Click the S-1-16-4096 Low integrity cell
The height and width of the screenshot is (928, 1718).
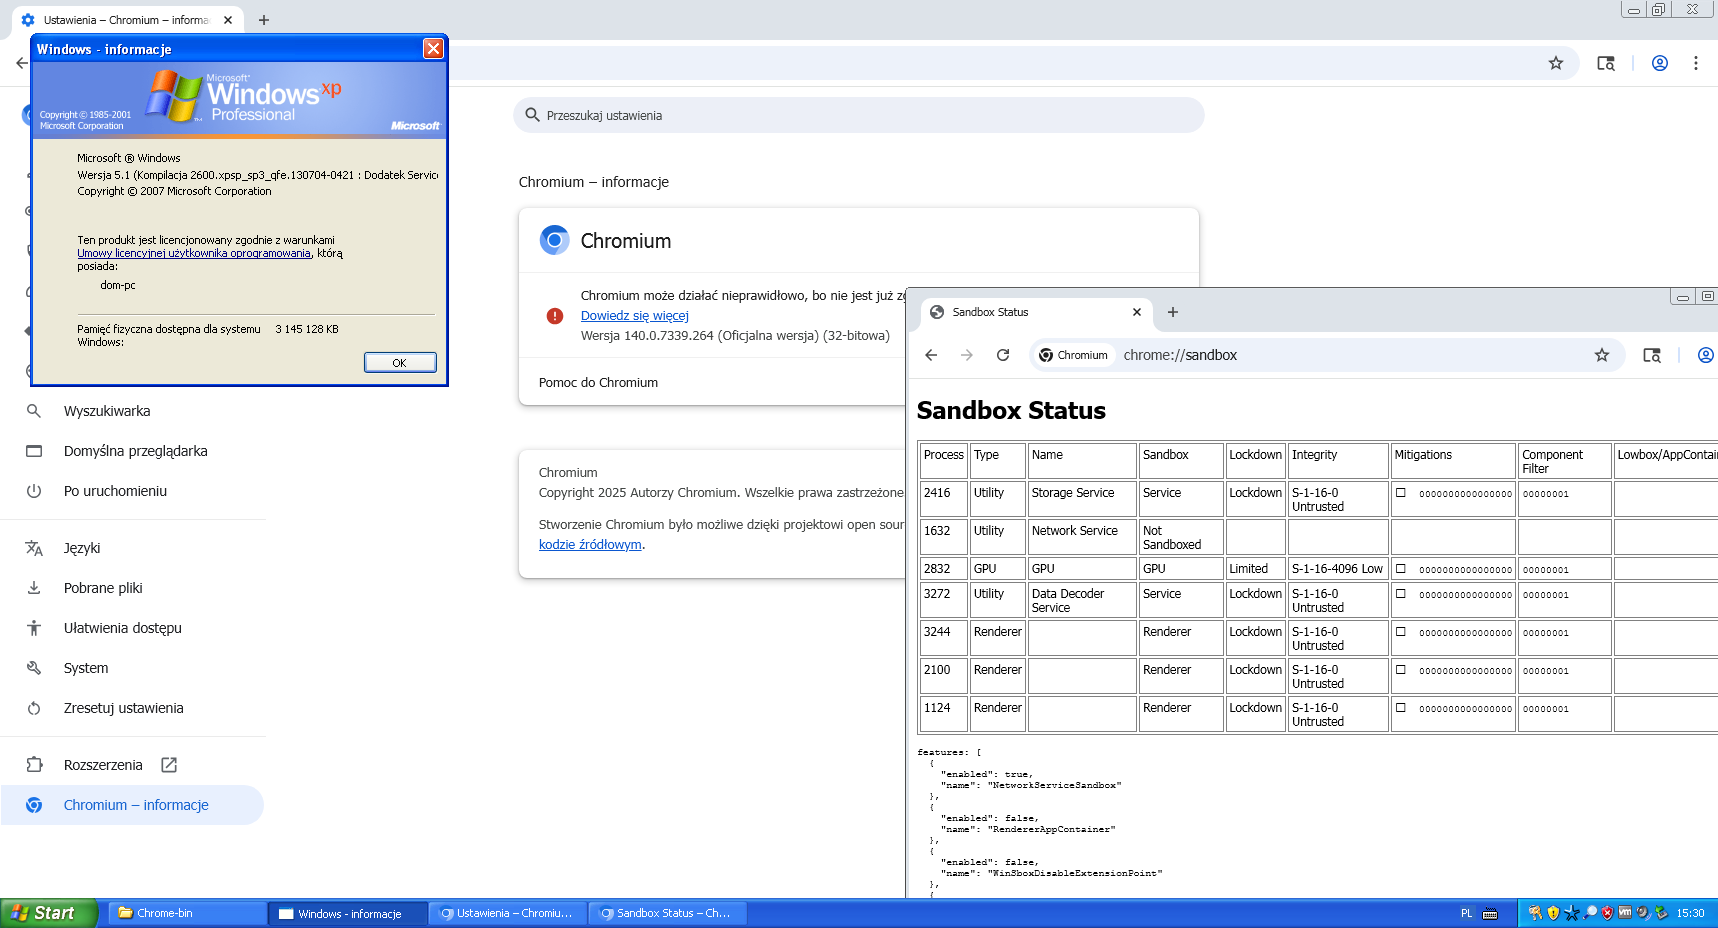click(1338, 569)
